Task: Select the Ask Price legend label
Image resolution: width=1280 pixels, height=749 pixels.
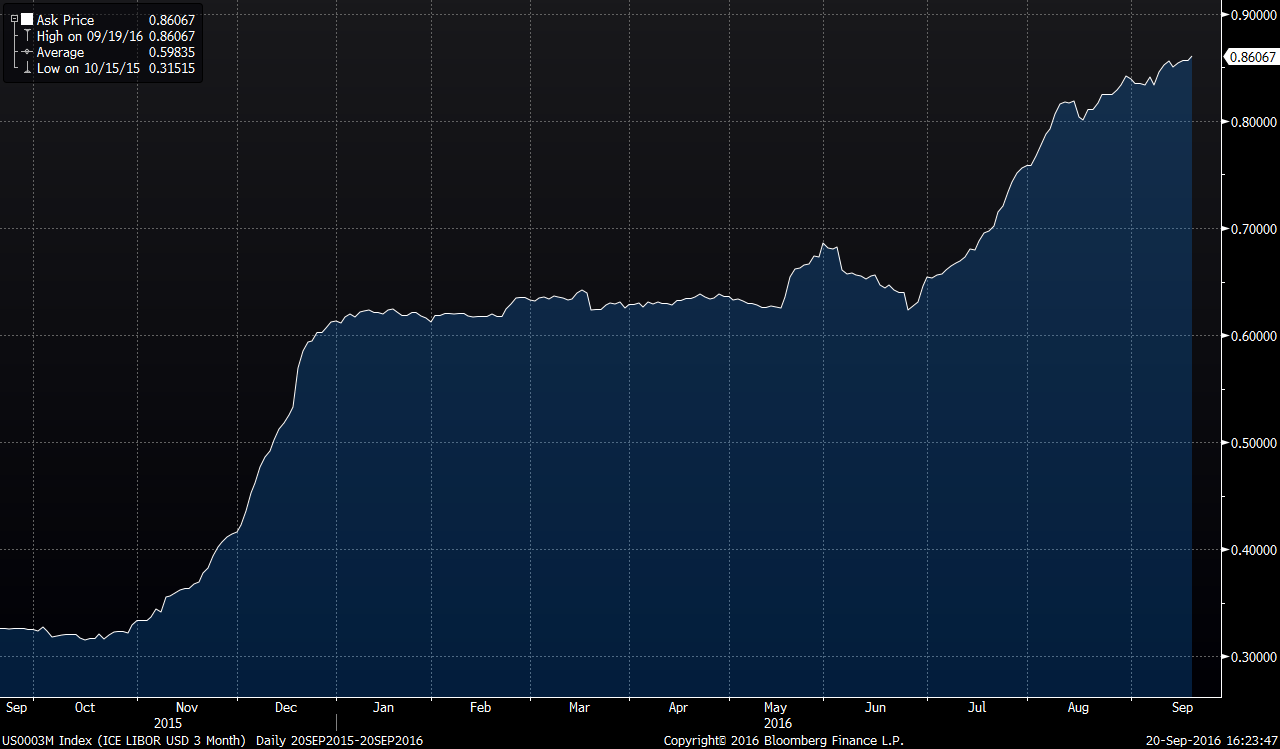Action: pyautogui.click(x=65, y=20)
